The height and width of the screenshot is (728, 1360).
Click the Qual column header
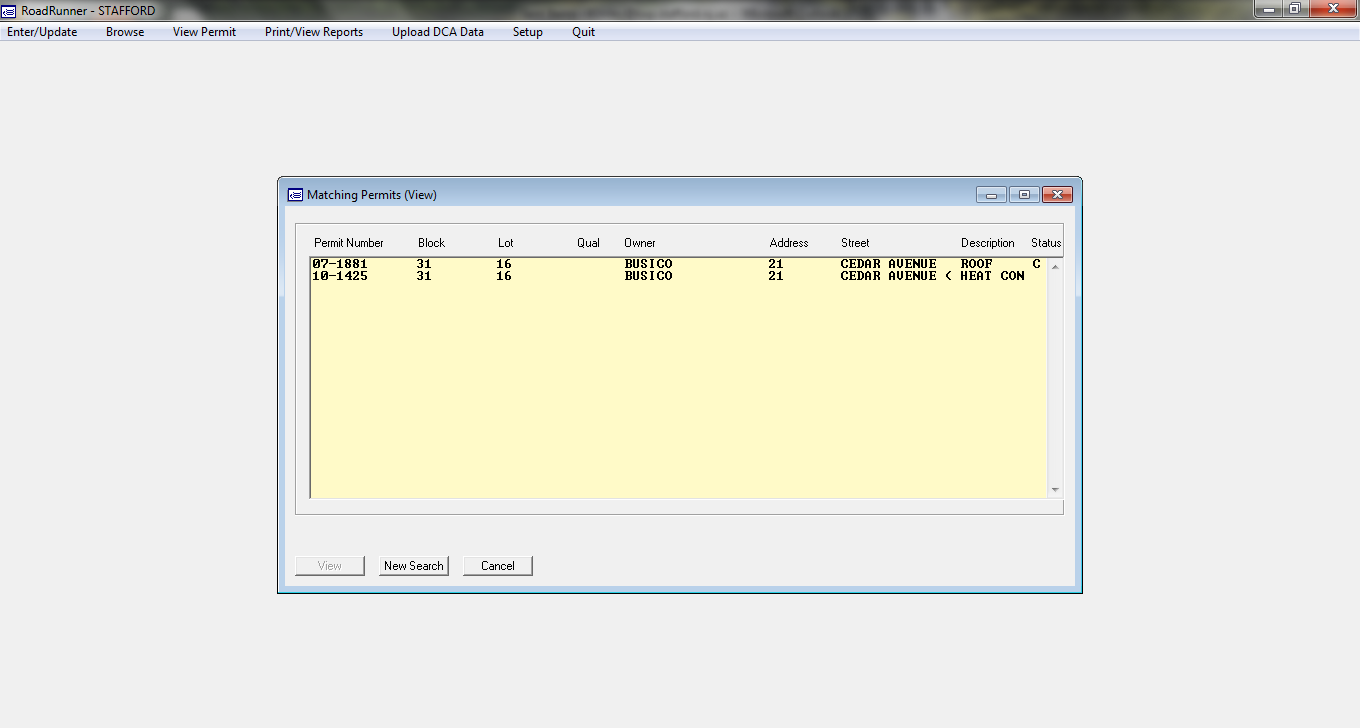588,243
